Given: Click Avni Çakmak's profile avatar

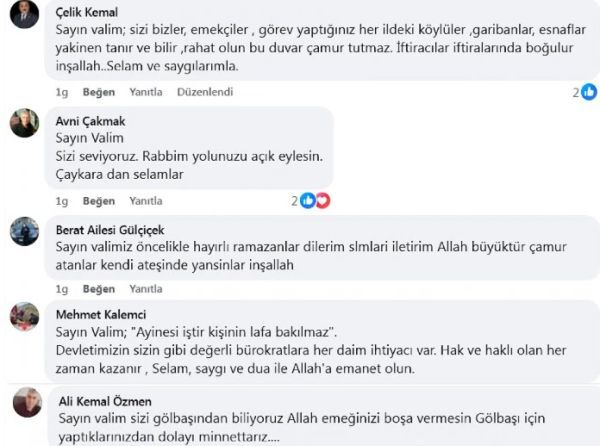Looking at the screenshot, I should click(24, 123).
